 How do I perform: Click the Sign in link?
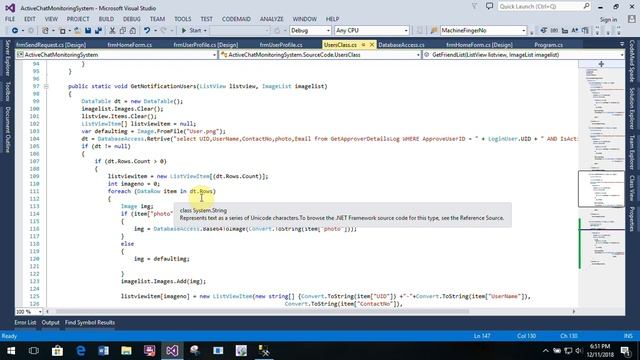pos(608,19)
